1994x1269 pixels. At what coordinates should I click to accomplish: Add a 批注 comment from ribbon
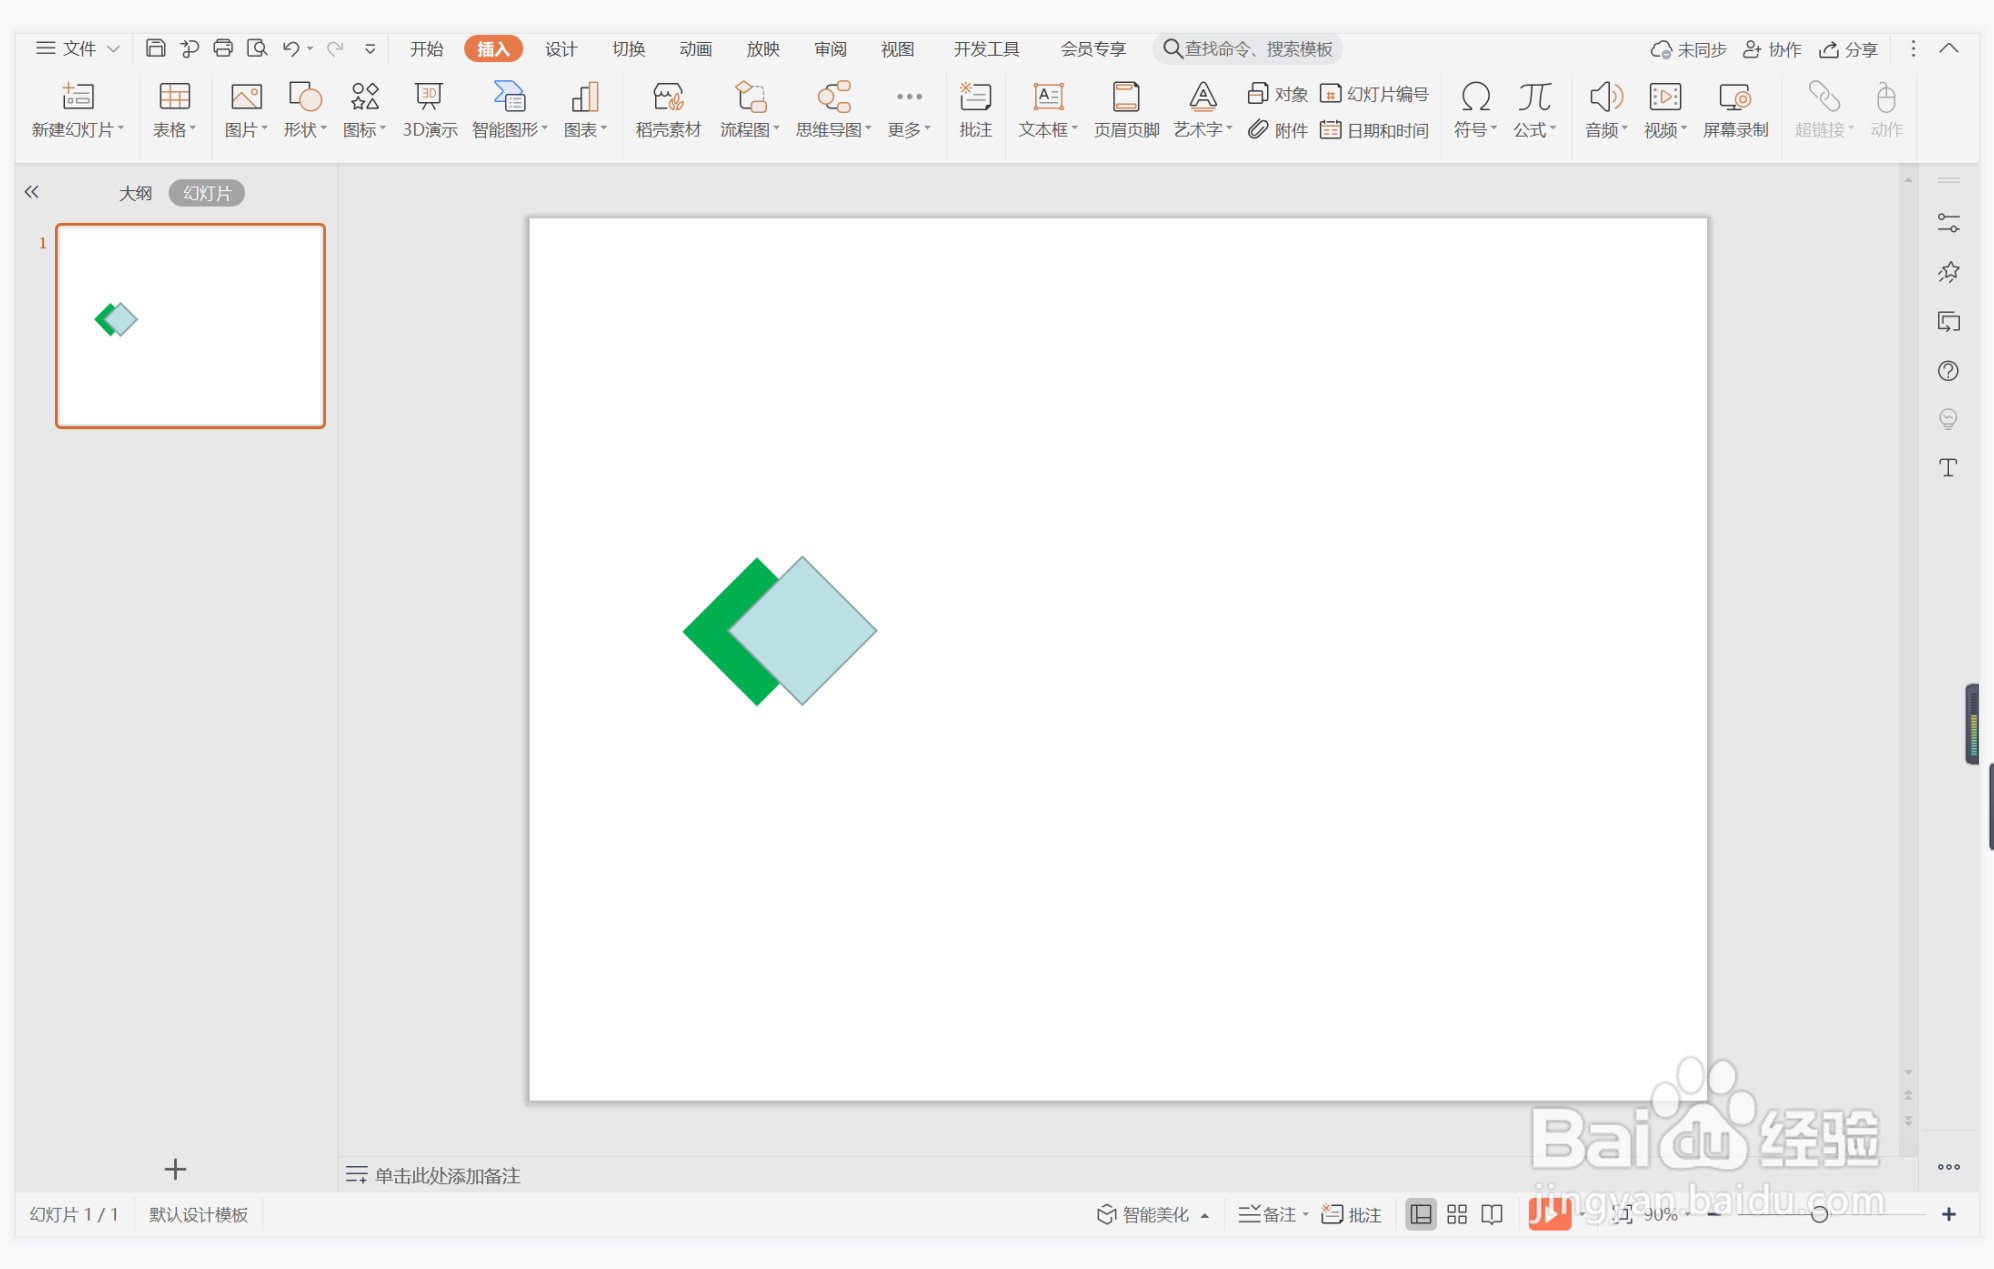click(975, 110)
